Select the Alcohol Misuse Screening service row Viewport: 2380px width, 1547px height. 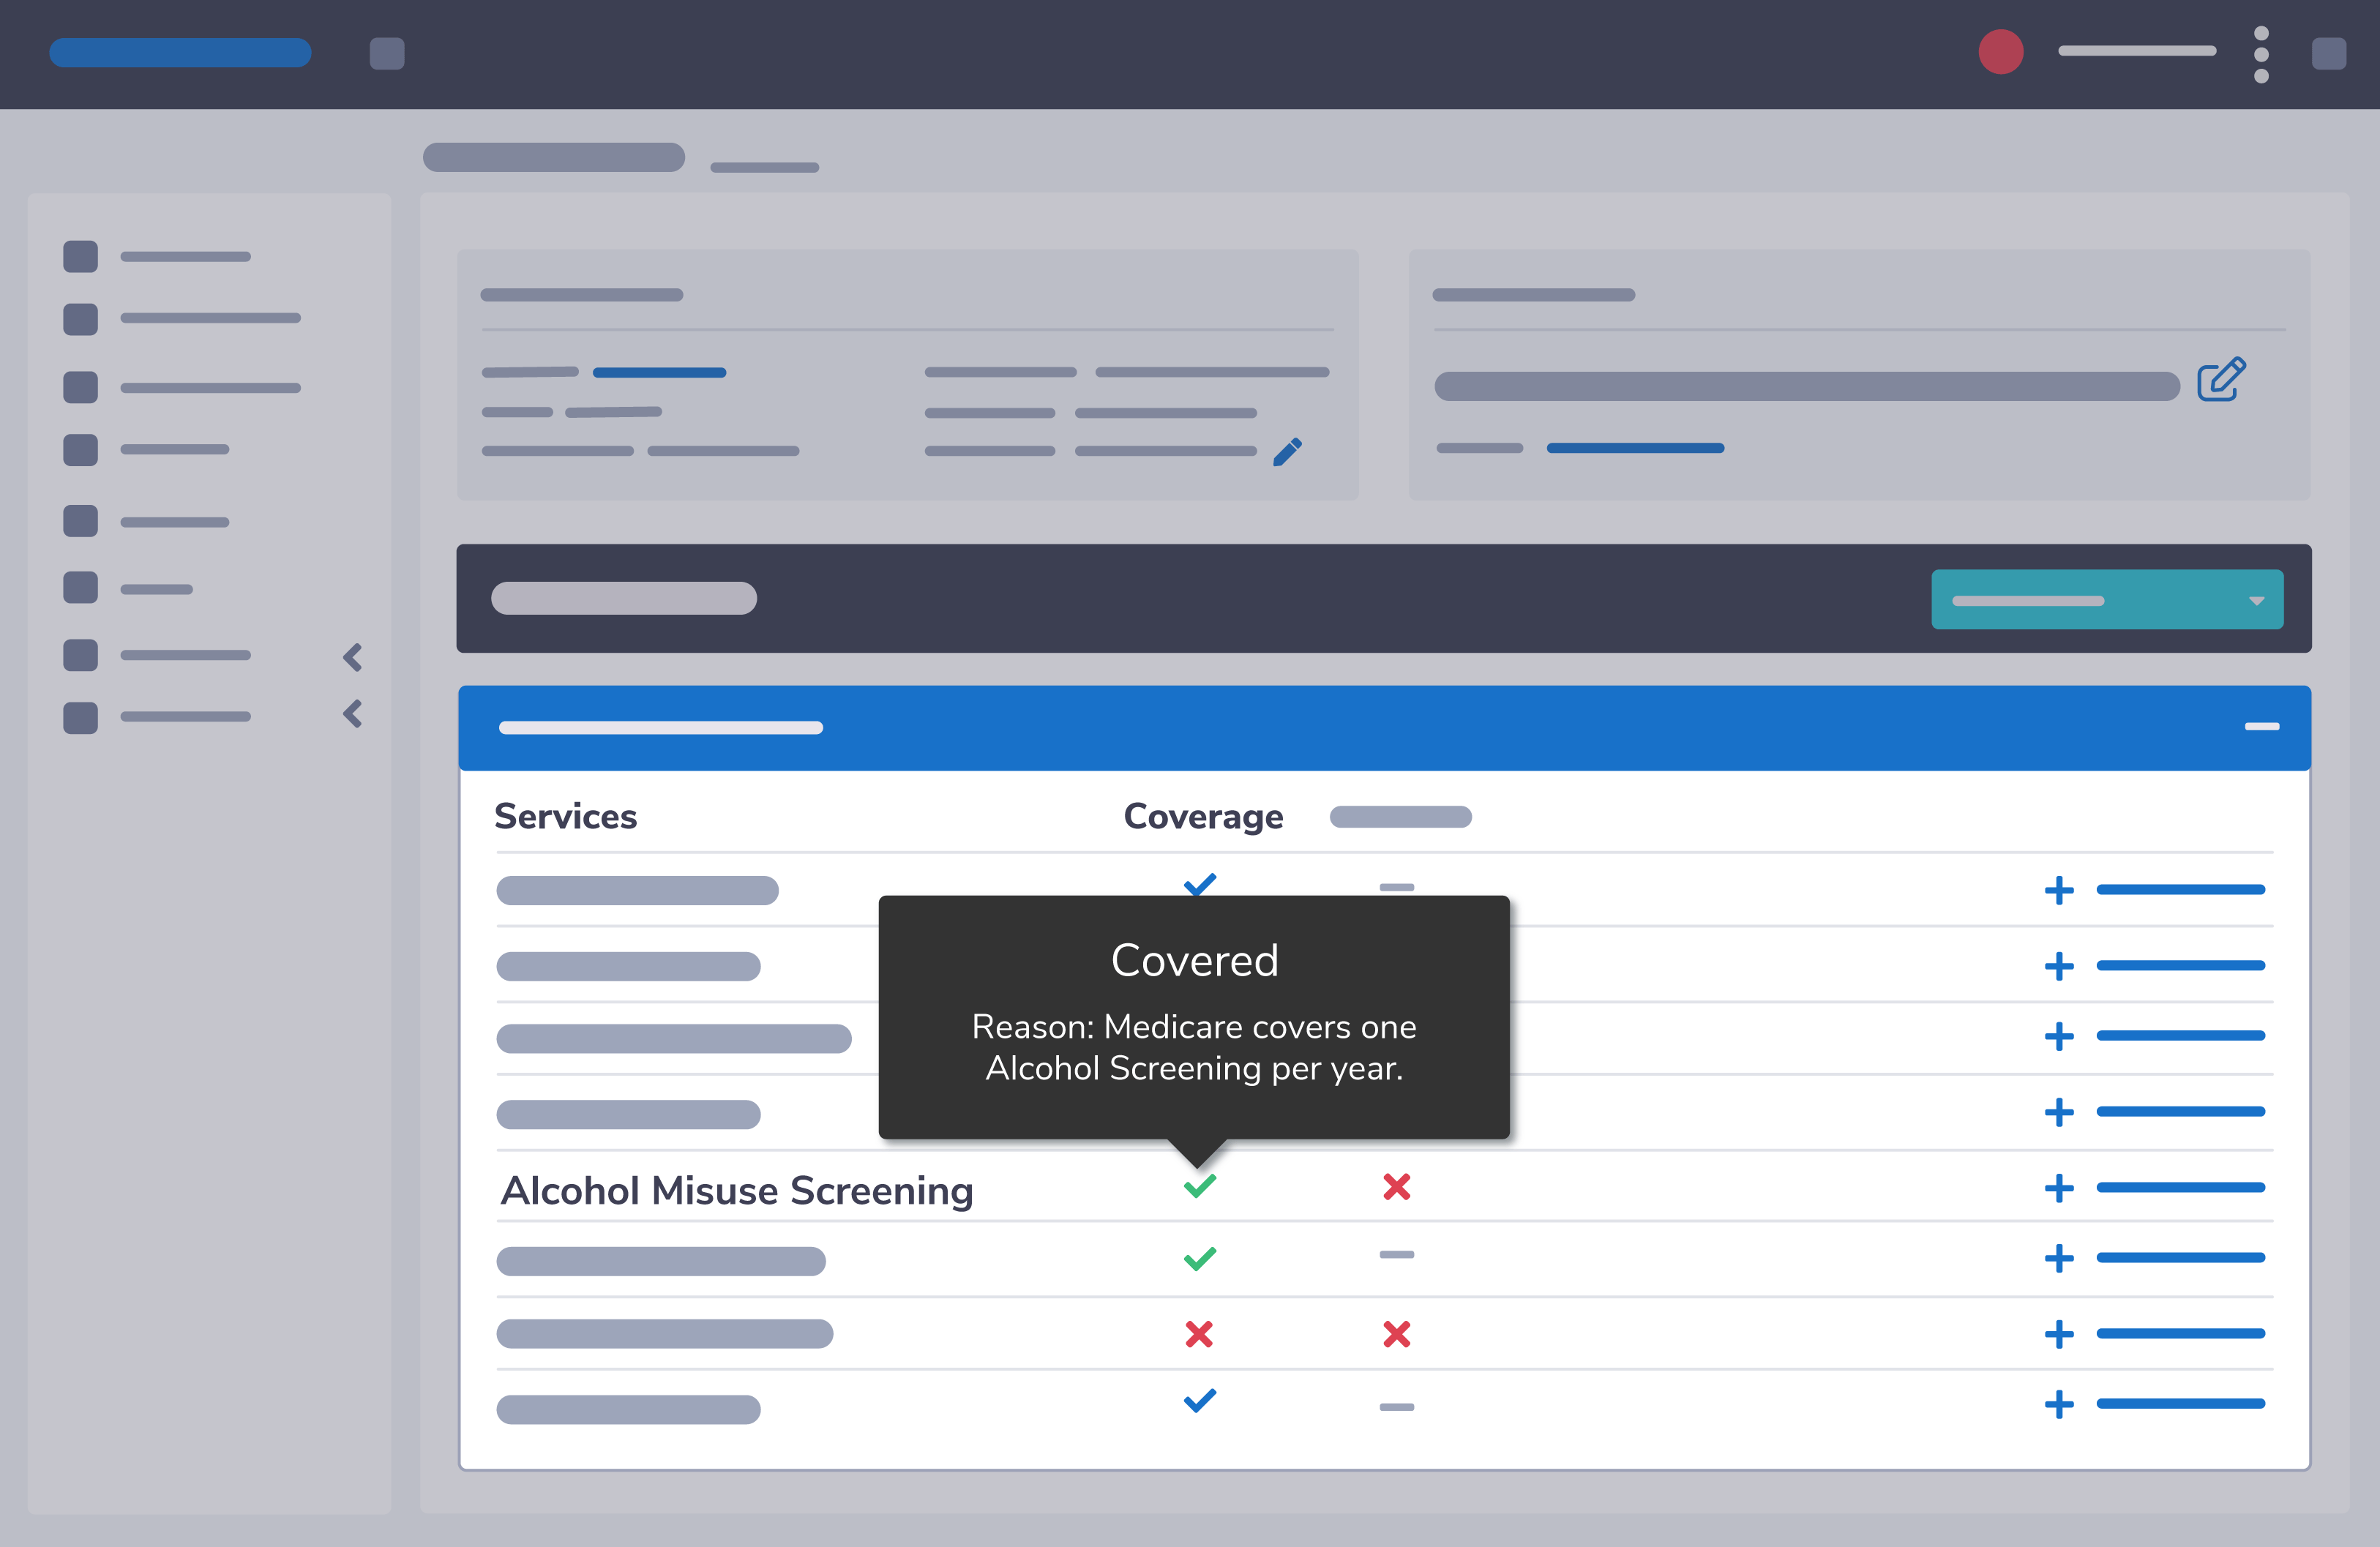tap(737, 1190)
